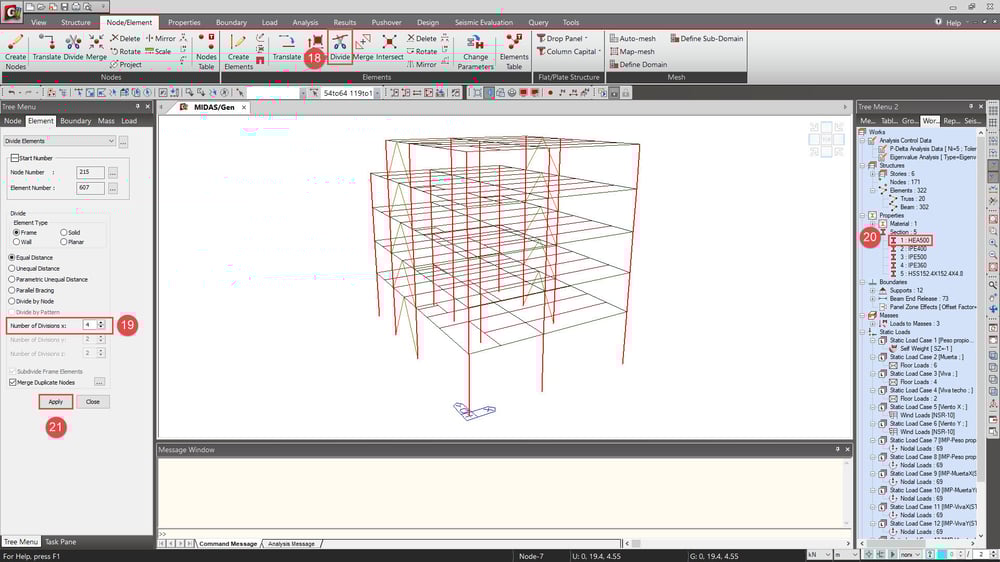The image size is (1000, 562).
Task: Click the Create Elements icon
Action: coord(238,51)
